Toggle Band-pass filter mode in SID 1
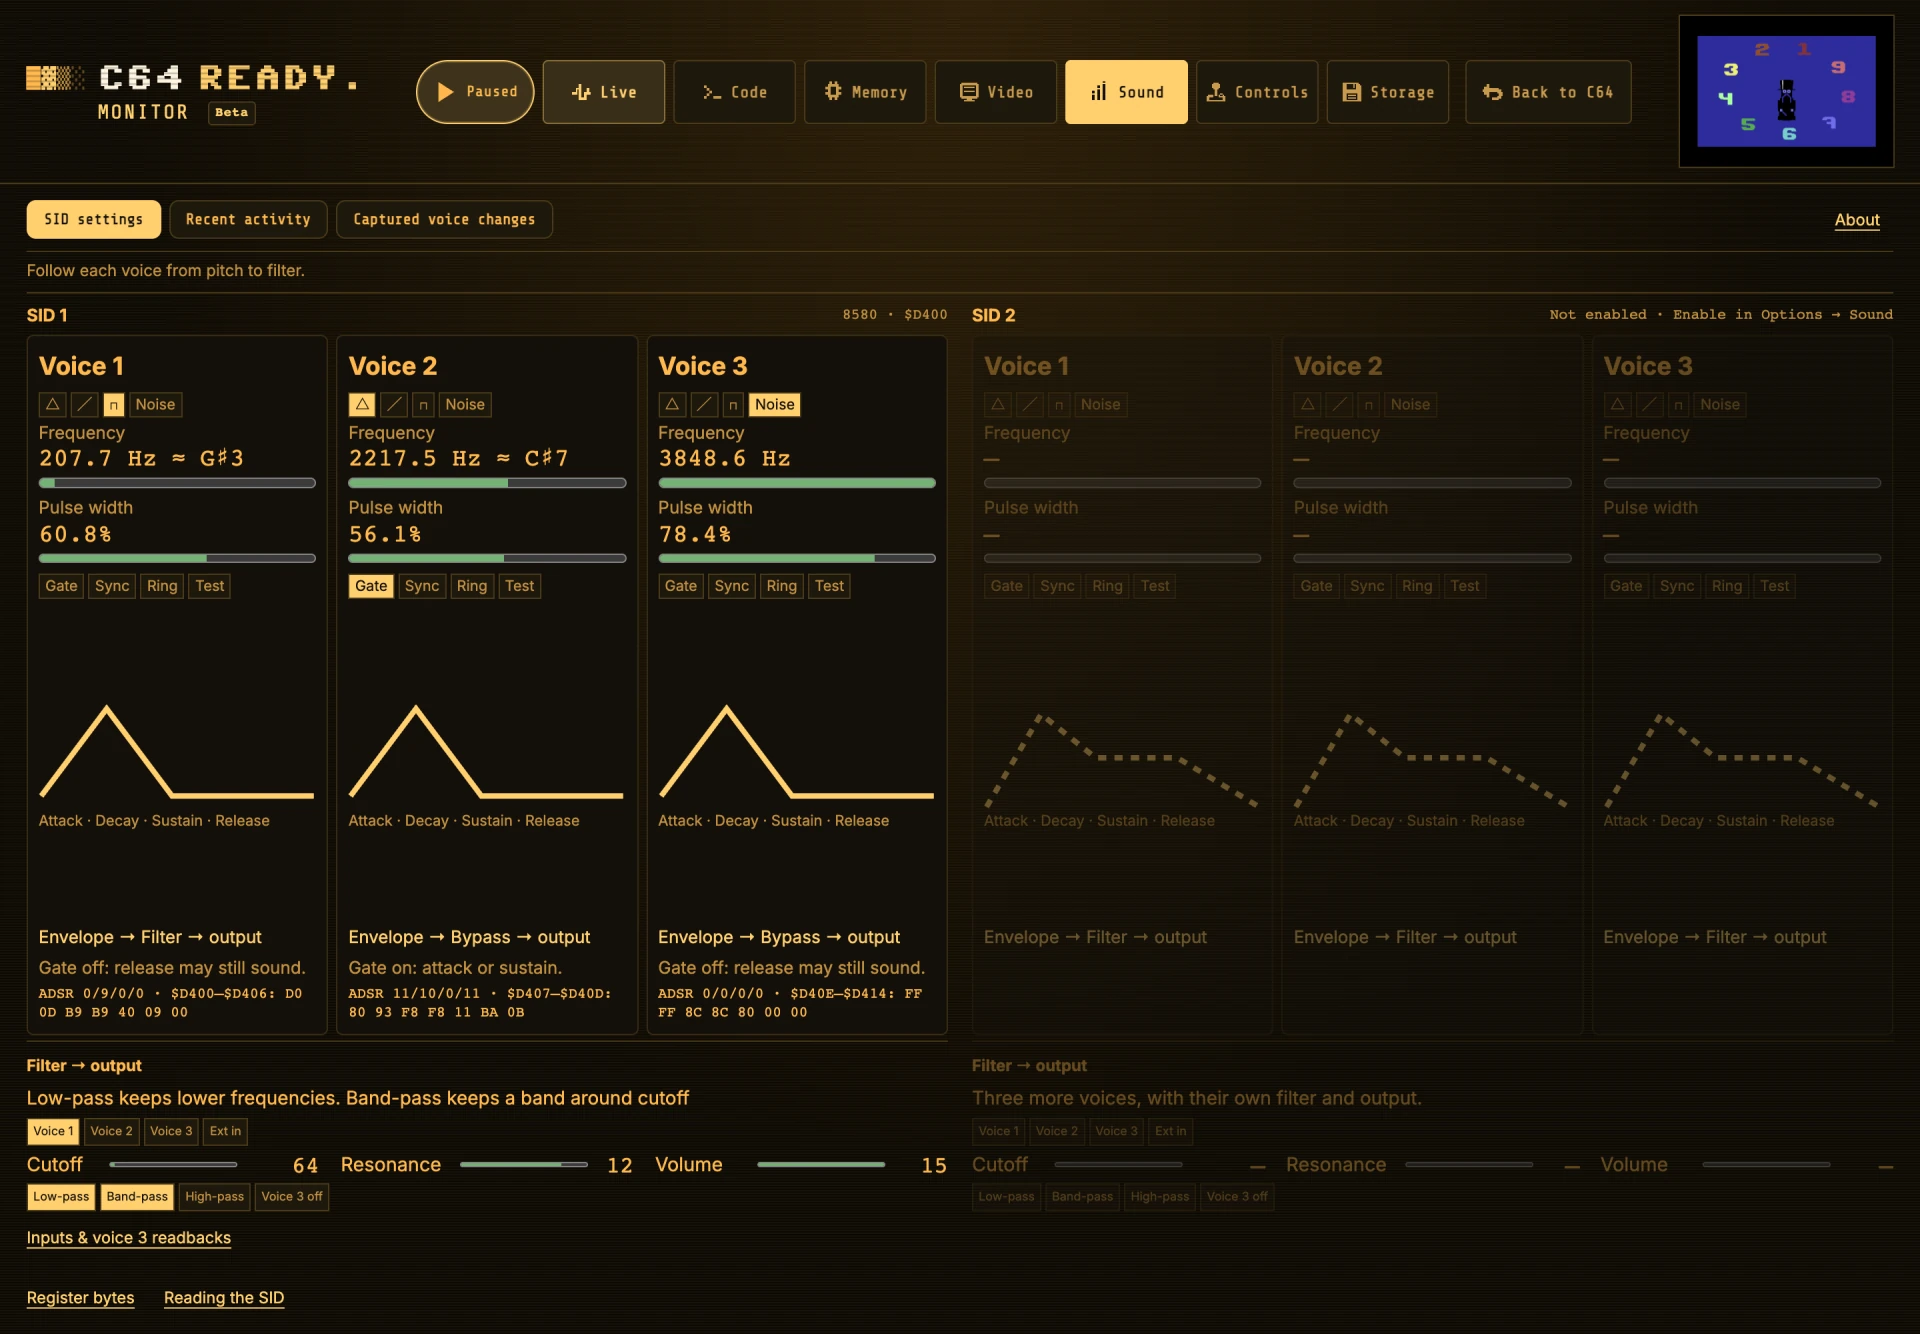Screen dimensions: 1920x1334 137,1197
